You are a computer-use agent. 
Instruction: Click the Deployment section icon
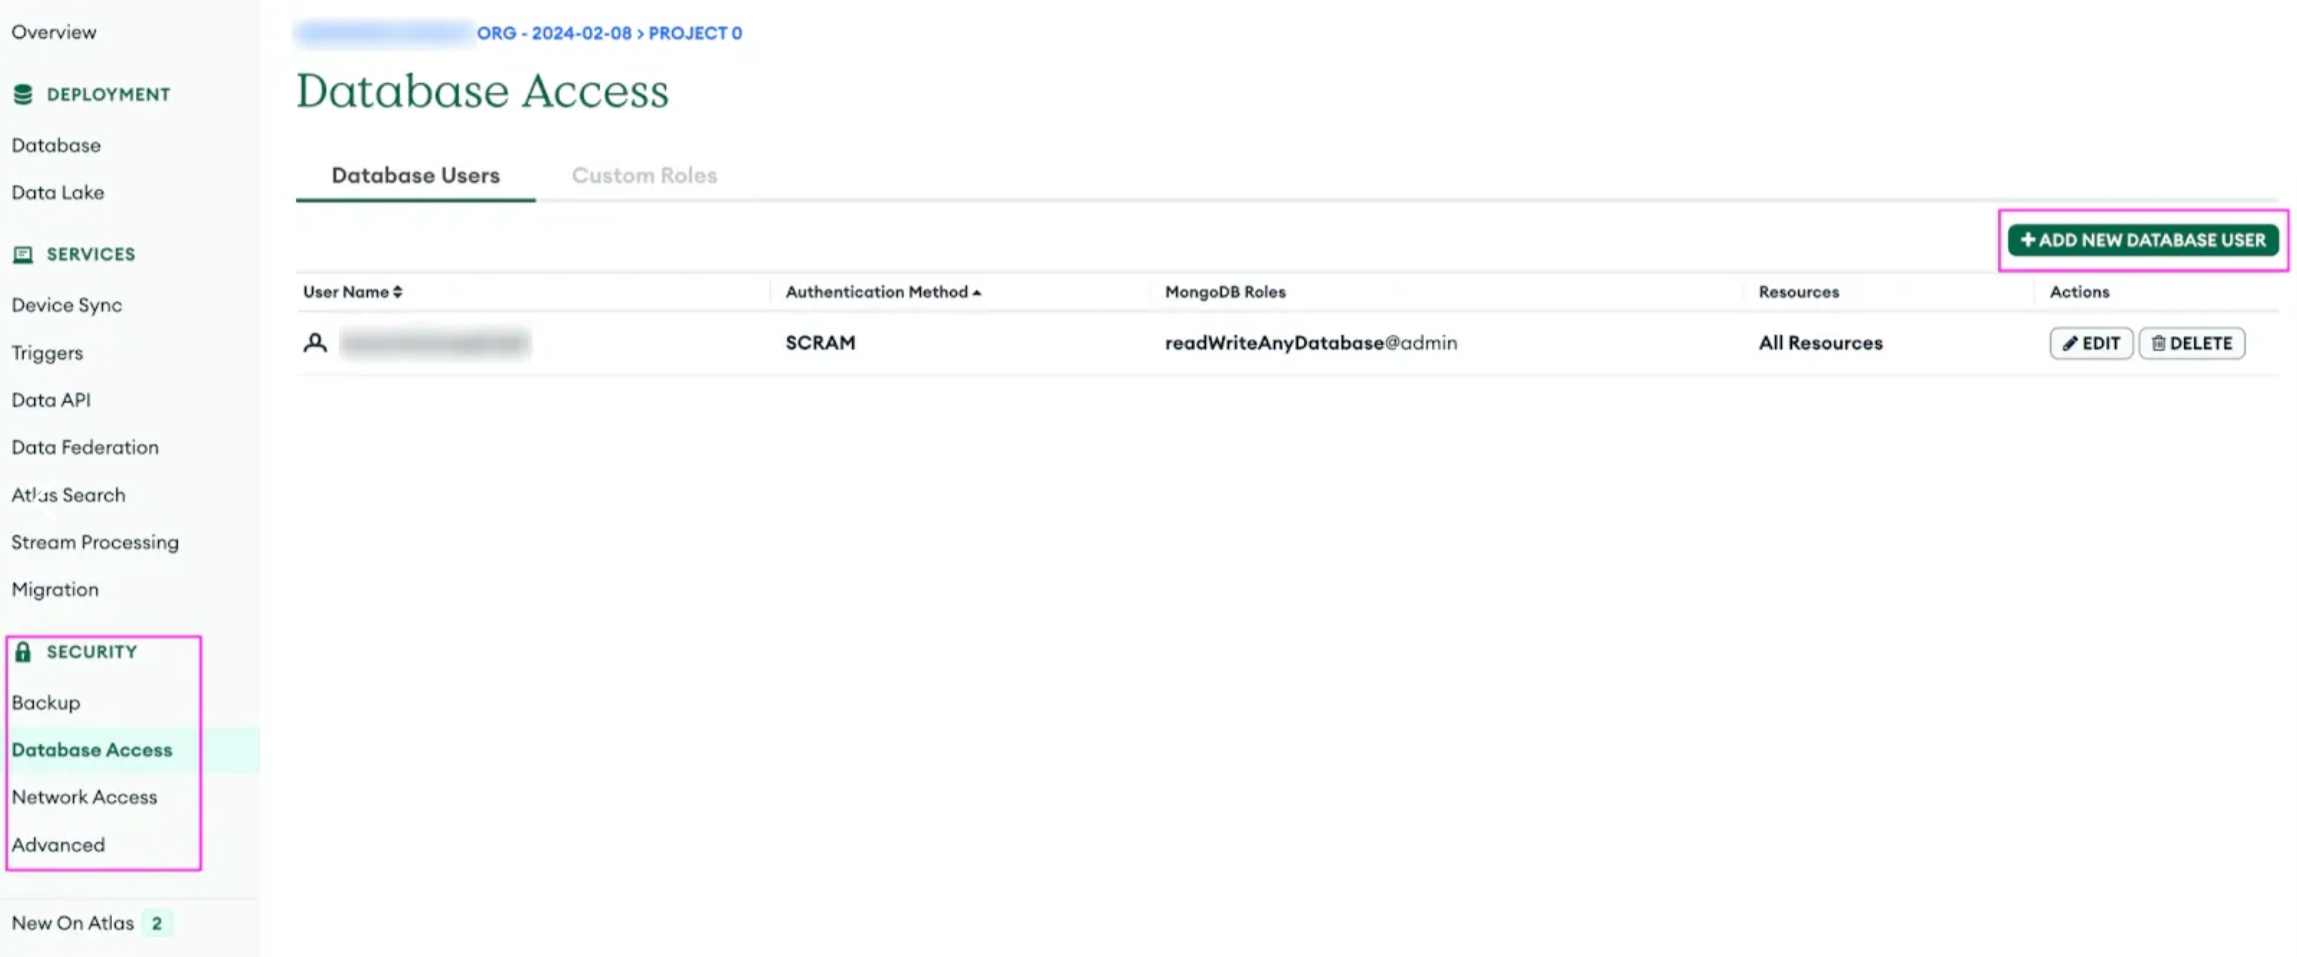[23, 93]
